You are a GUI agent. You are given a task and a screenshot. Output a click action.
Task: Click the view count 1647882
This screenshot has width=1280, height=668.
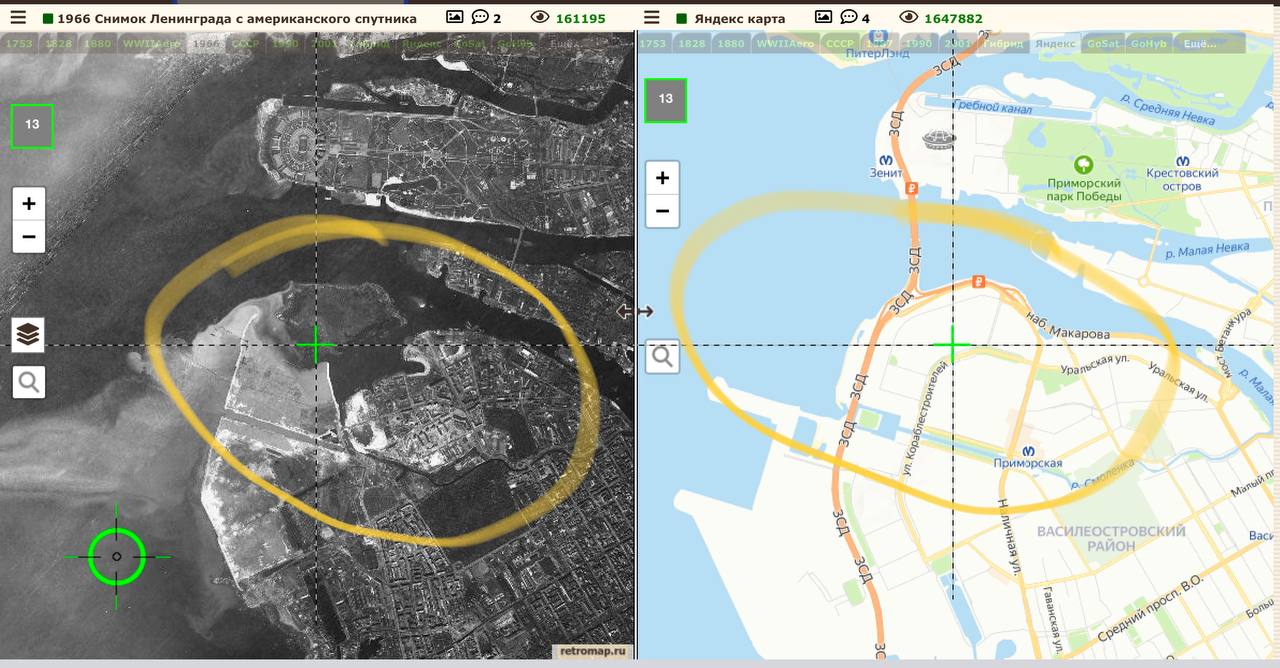[954, 18]
